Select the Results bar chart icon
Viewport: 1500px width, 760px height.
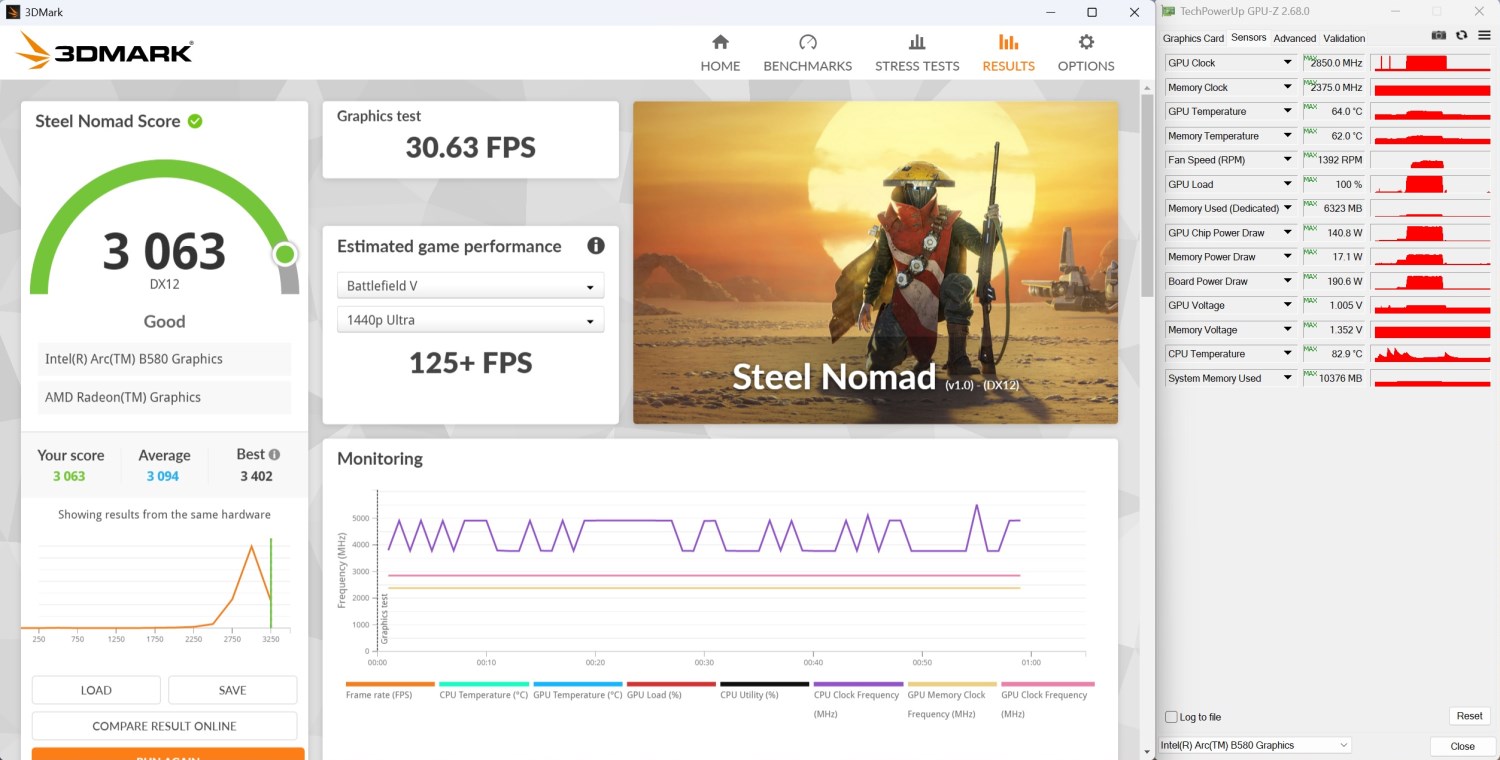(x=1008, y=42)
